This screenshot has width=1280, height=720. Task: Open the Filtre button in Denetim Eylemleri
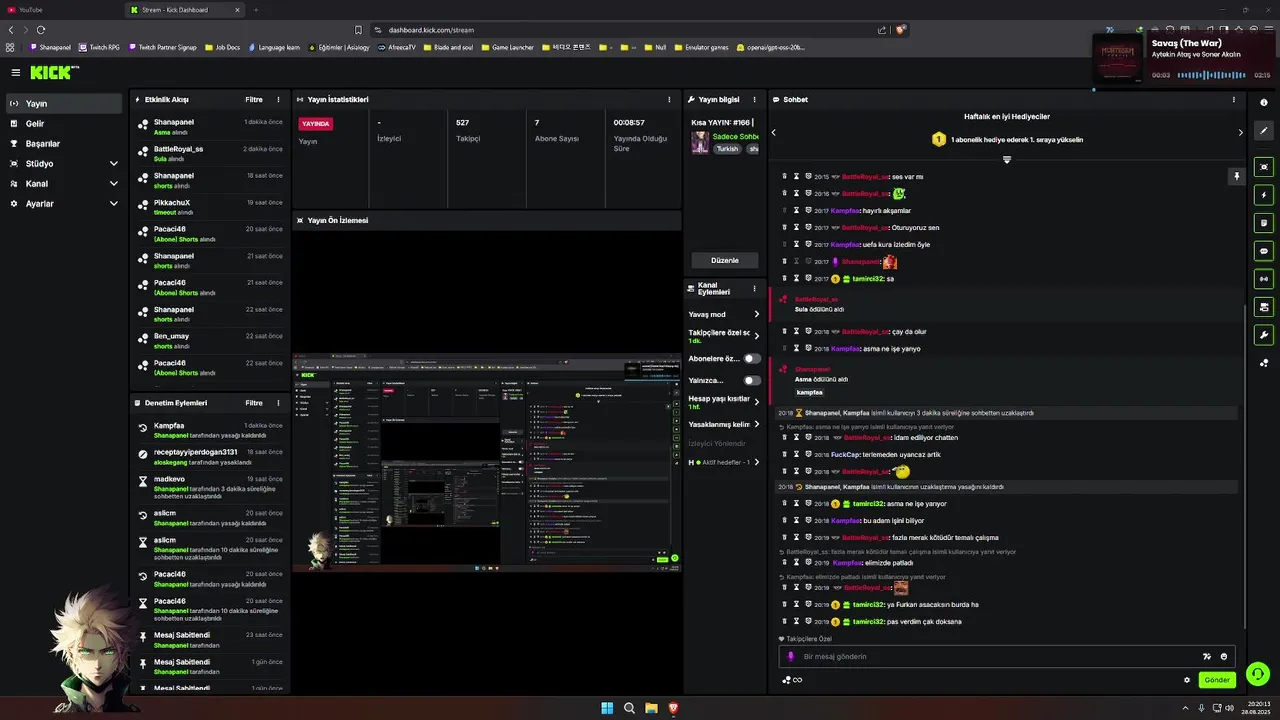pyautogui.click(x=254, y=403)
